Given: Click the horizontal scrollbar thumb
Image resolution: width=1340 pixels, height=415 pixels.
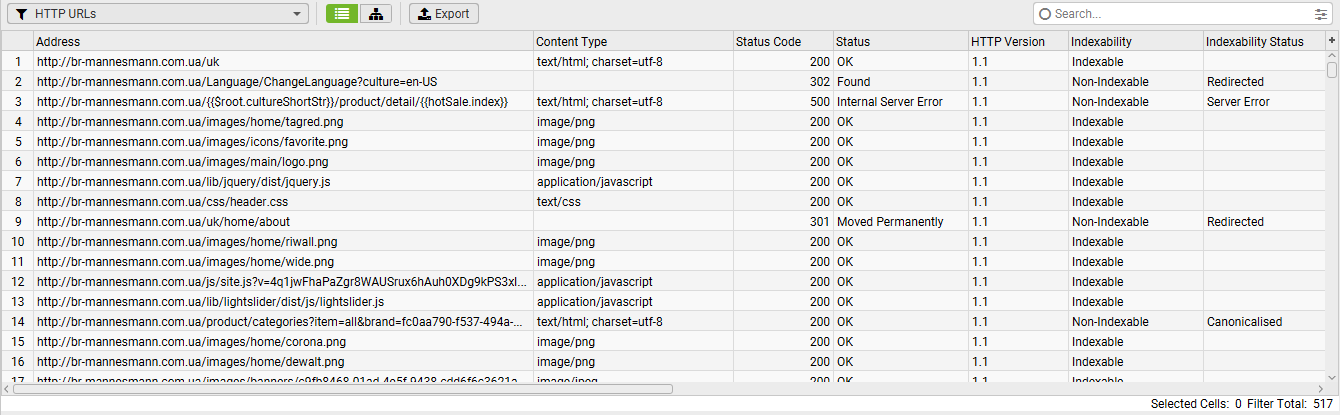Looking at the screenshot, I should 340,389.
